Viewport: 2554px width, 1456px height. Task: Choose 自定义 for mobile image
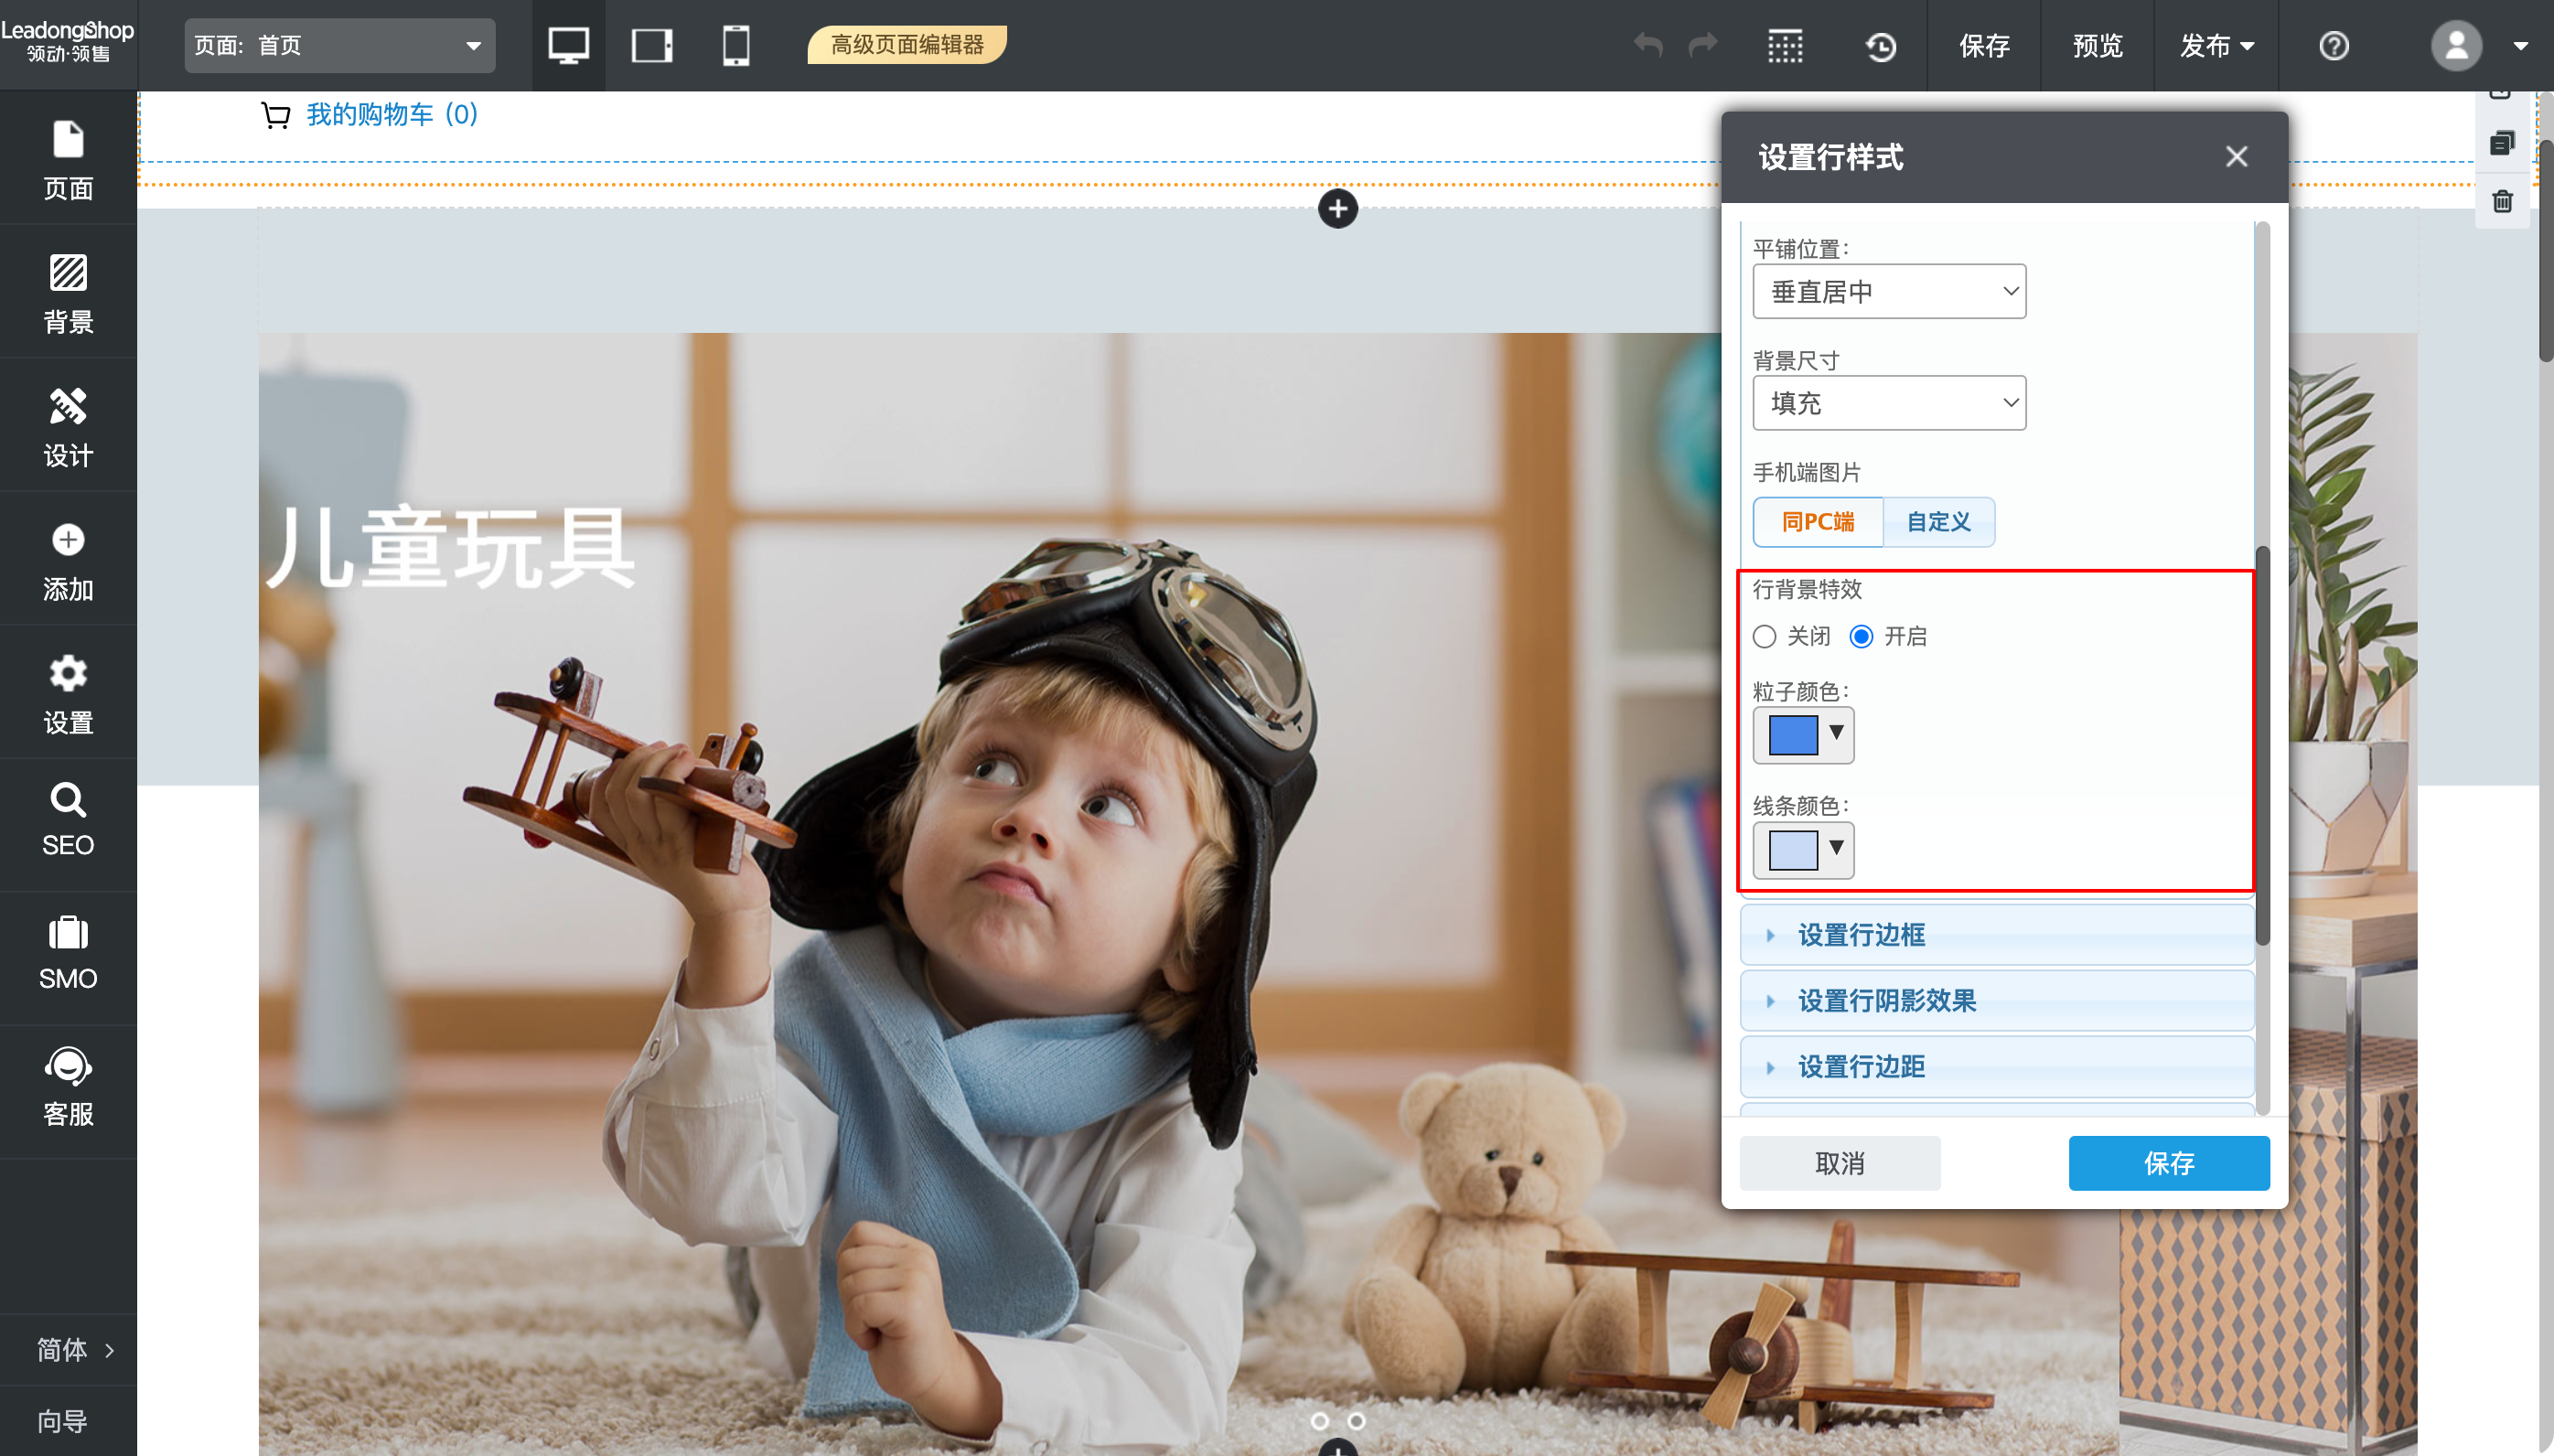(1938, 521)
